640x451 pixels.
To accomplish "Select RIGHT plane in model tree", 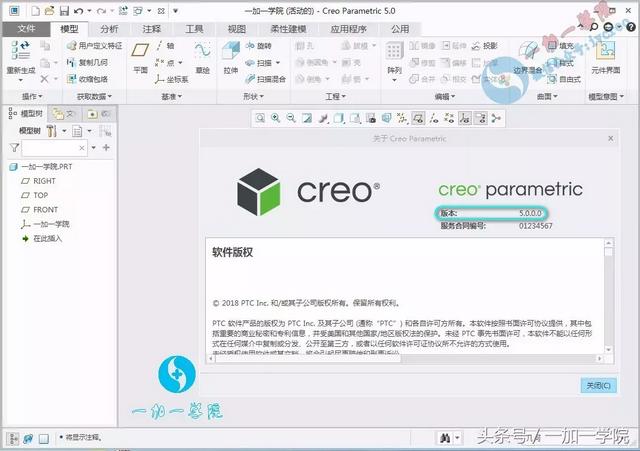I will [38, 181].
